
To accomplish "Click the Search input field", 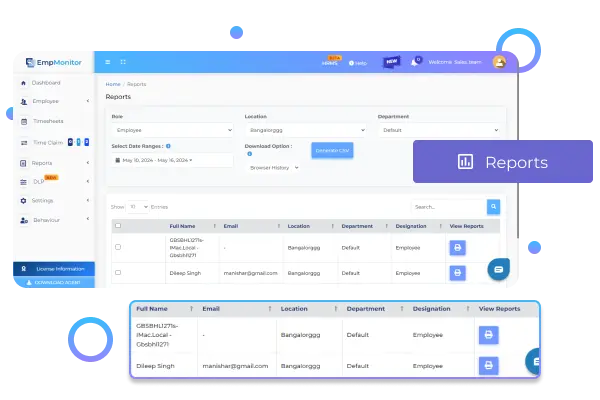I will pos(447,207).
